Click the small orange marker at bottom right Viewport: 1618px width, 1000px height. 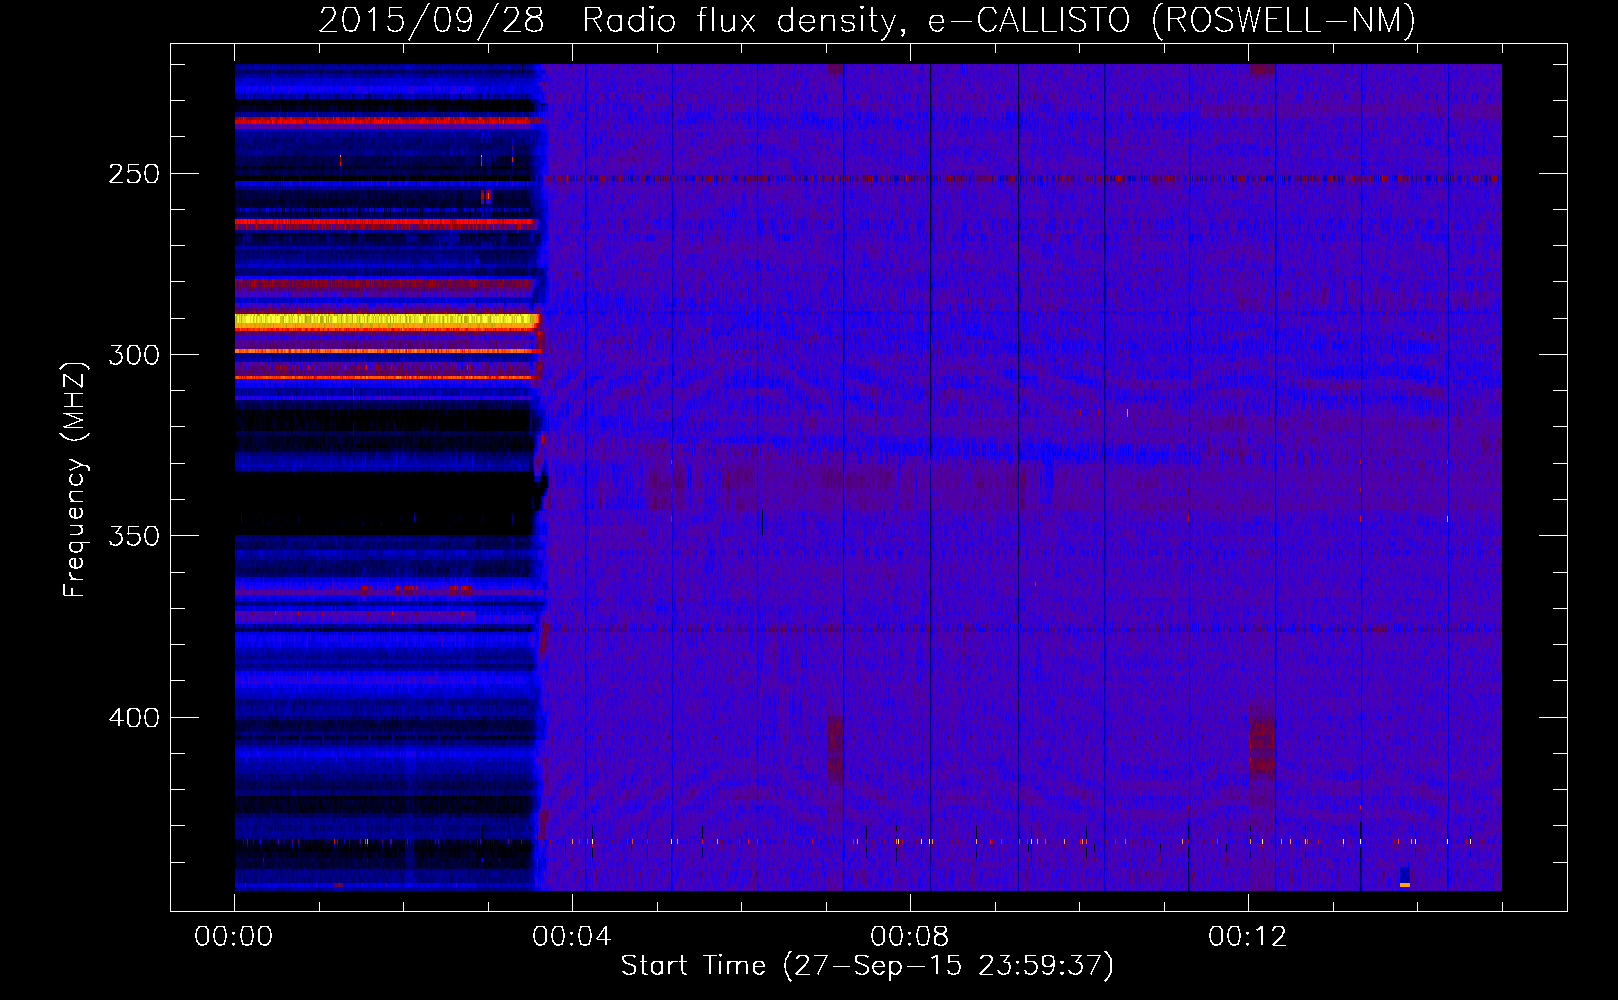point(1405,885)
